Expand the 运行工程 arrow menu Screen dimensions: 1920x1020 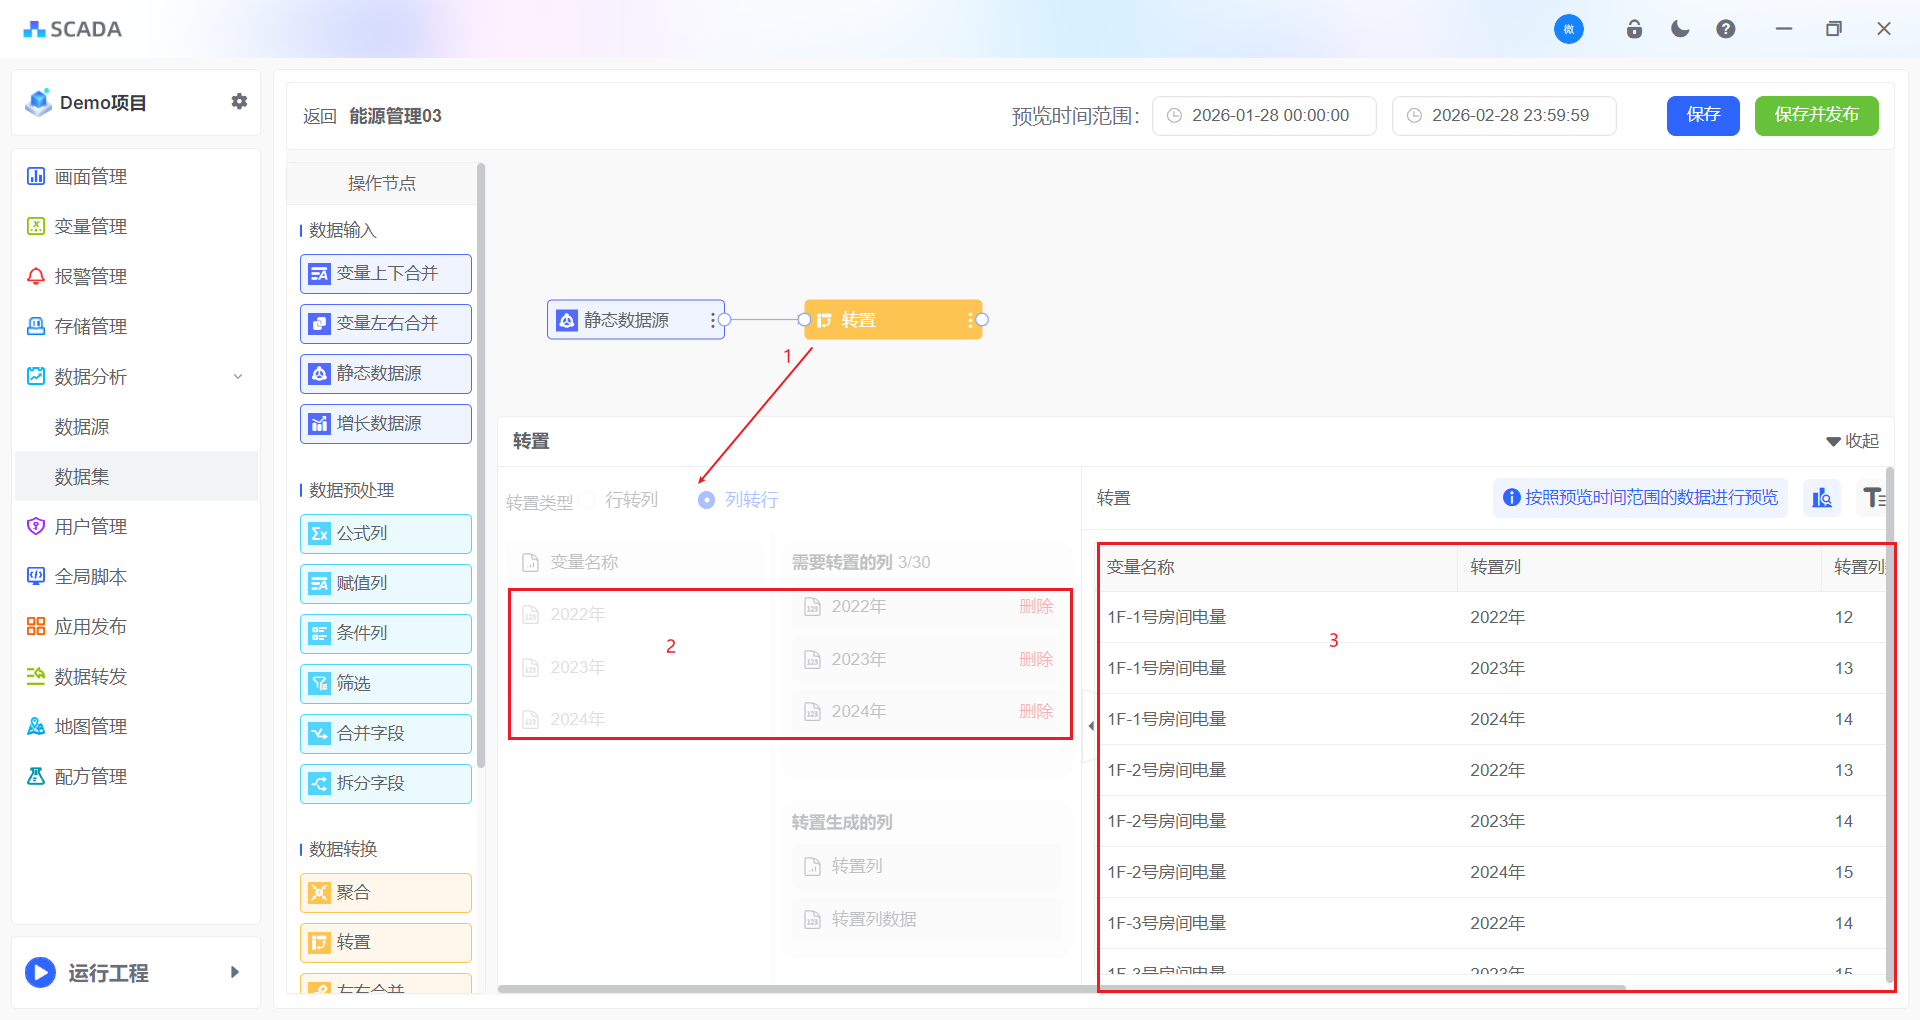(x=235, y=972)
